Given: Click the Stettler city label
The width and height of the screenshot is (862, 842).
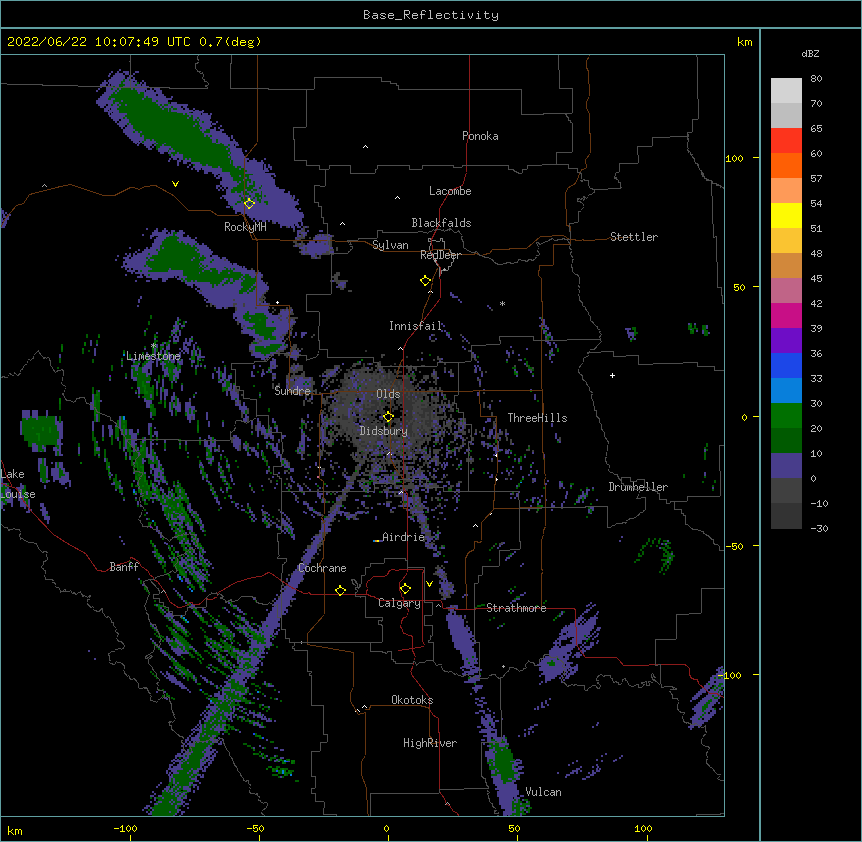Looking at the screenshot, I should 634,237.
